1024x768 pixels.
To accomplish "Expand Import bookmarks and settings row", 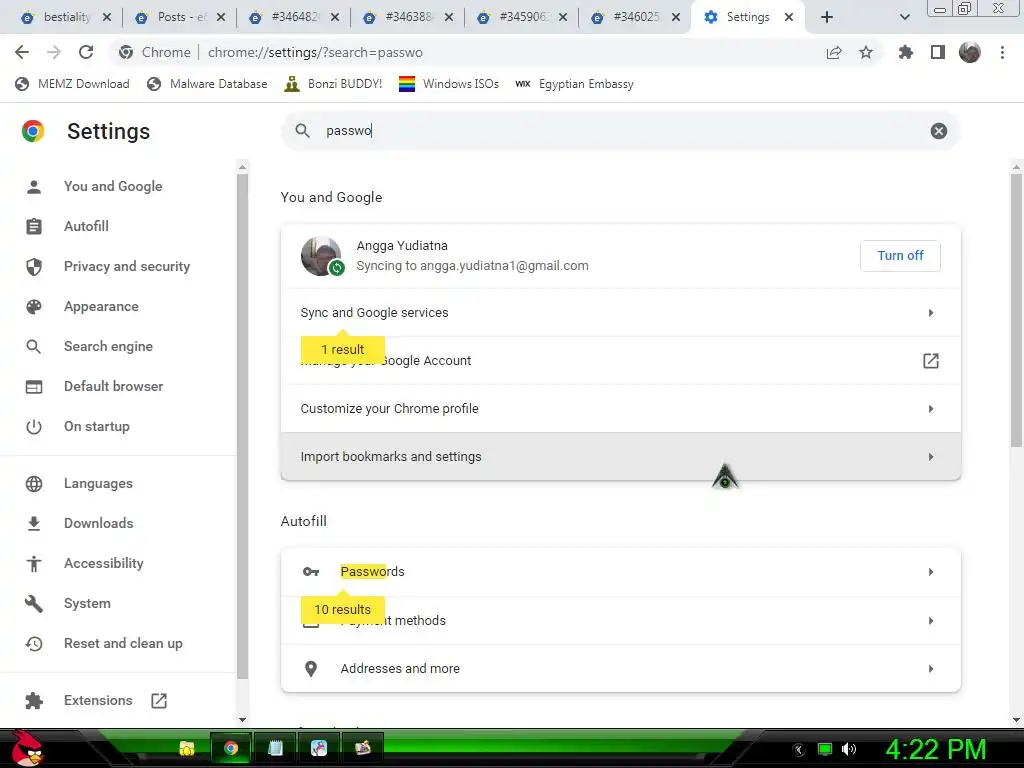I will [620, 456].
